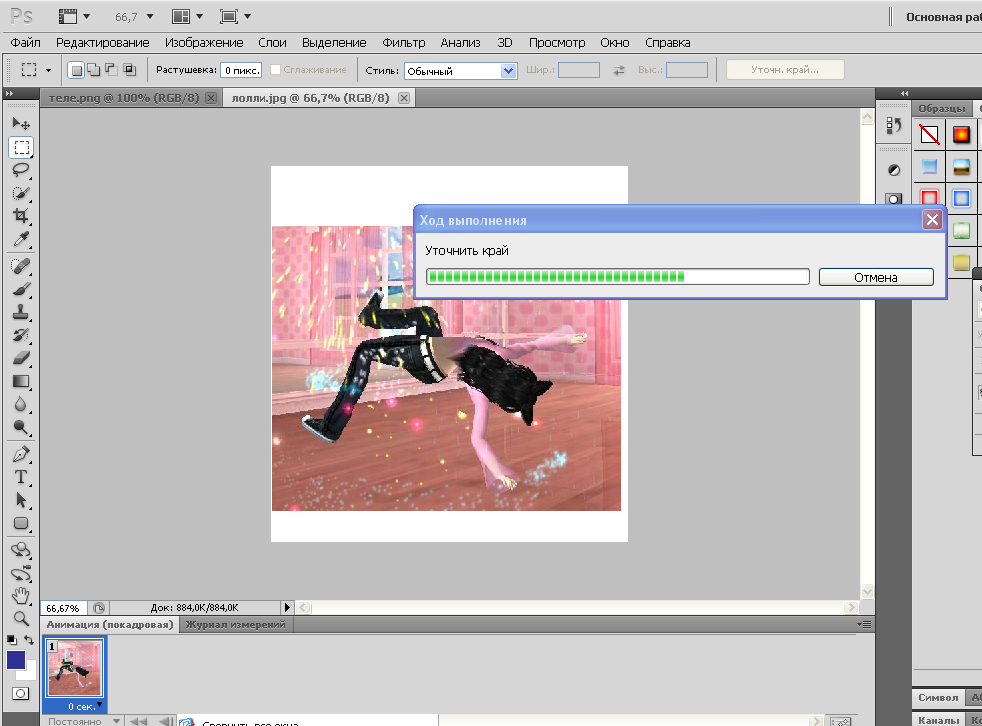Screen dimensions: 982x726
Task: Open the Редактирование menu
Action: (103, 43)
